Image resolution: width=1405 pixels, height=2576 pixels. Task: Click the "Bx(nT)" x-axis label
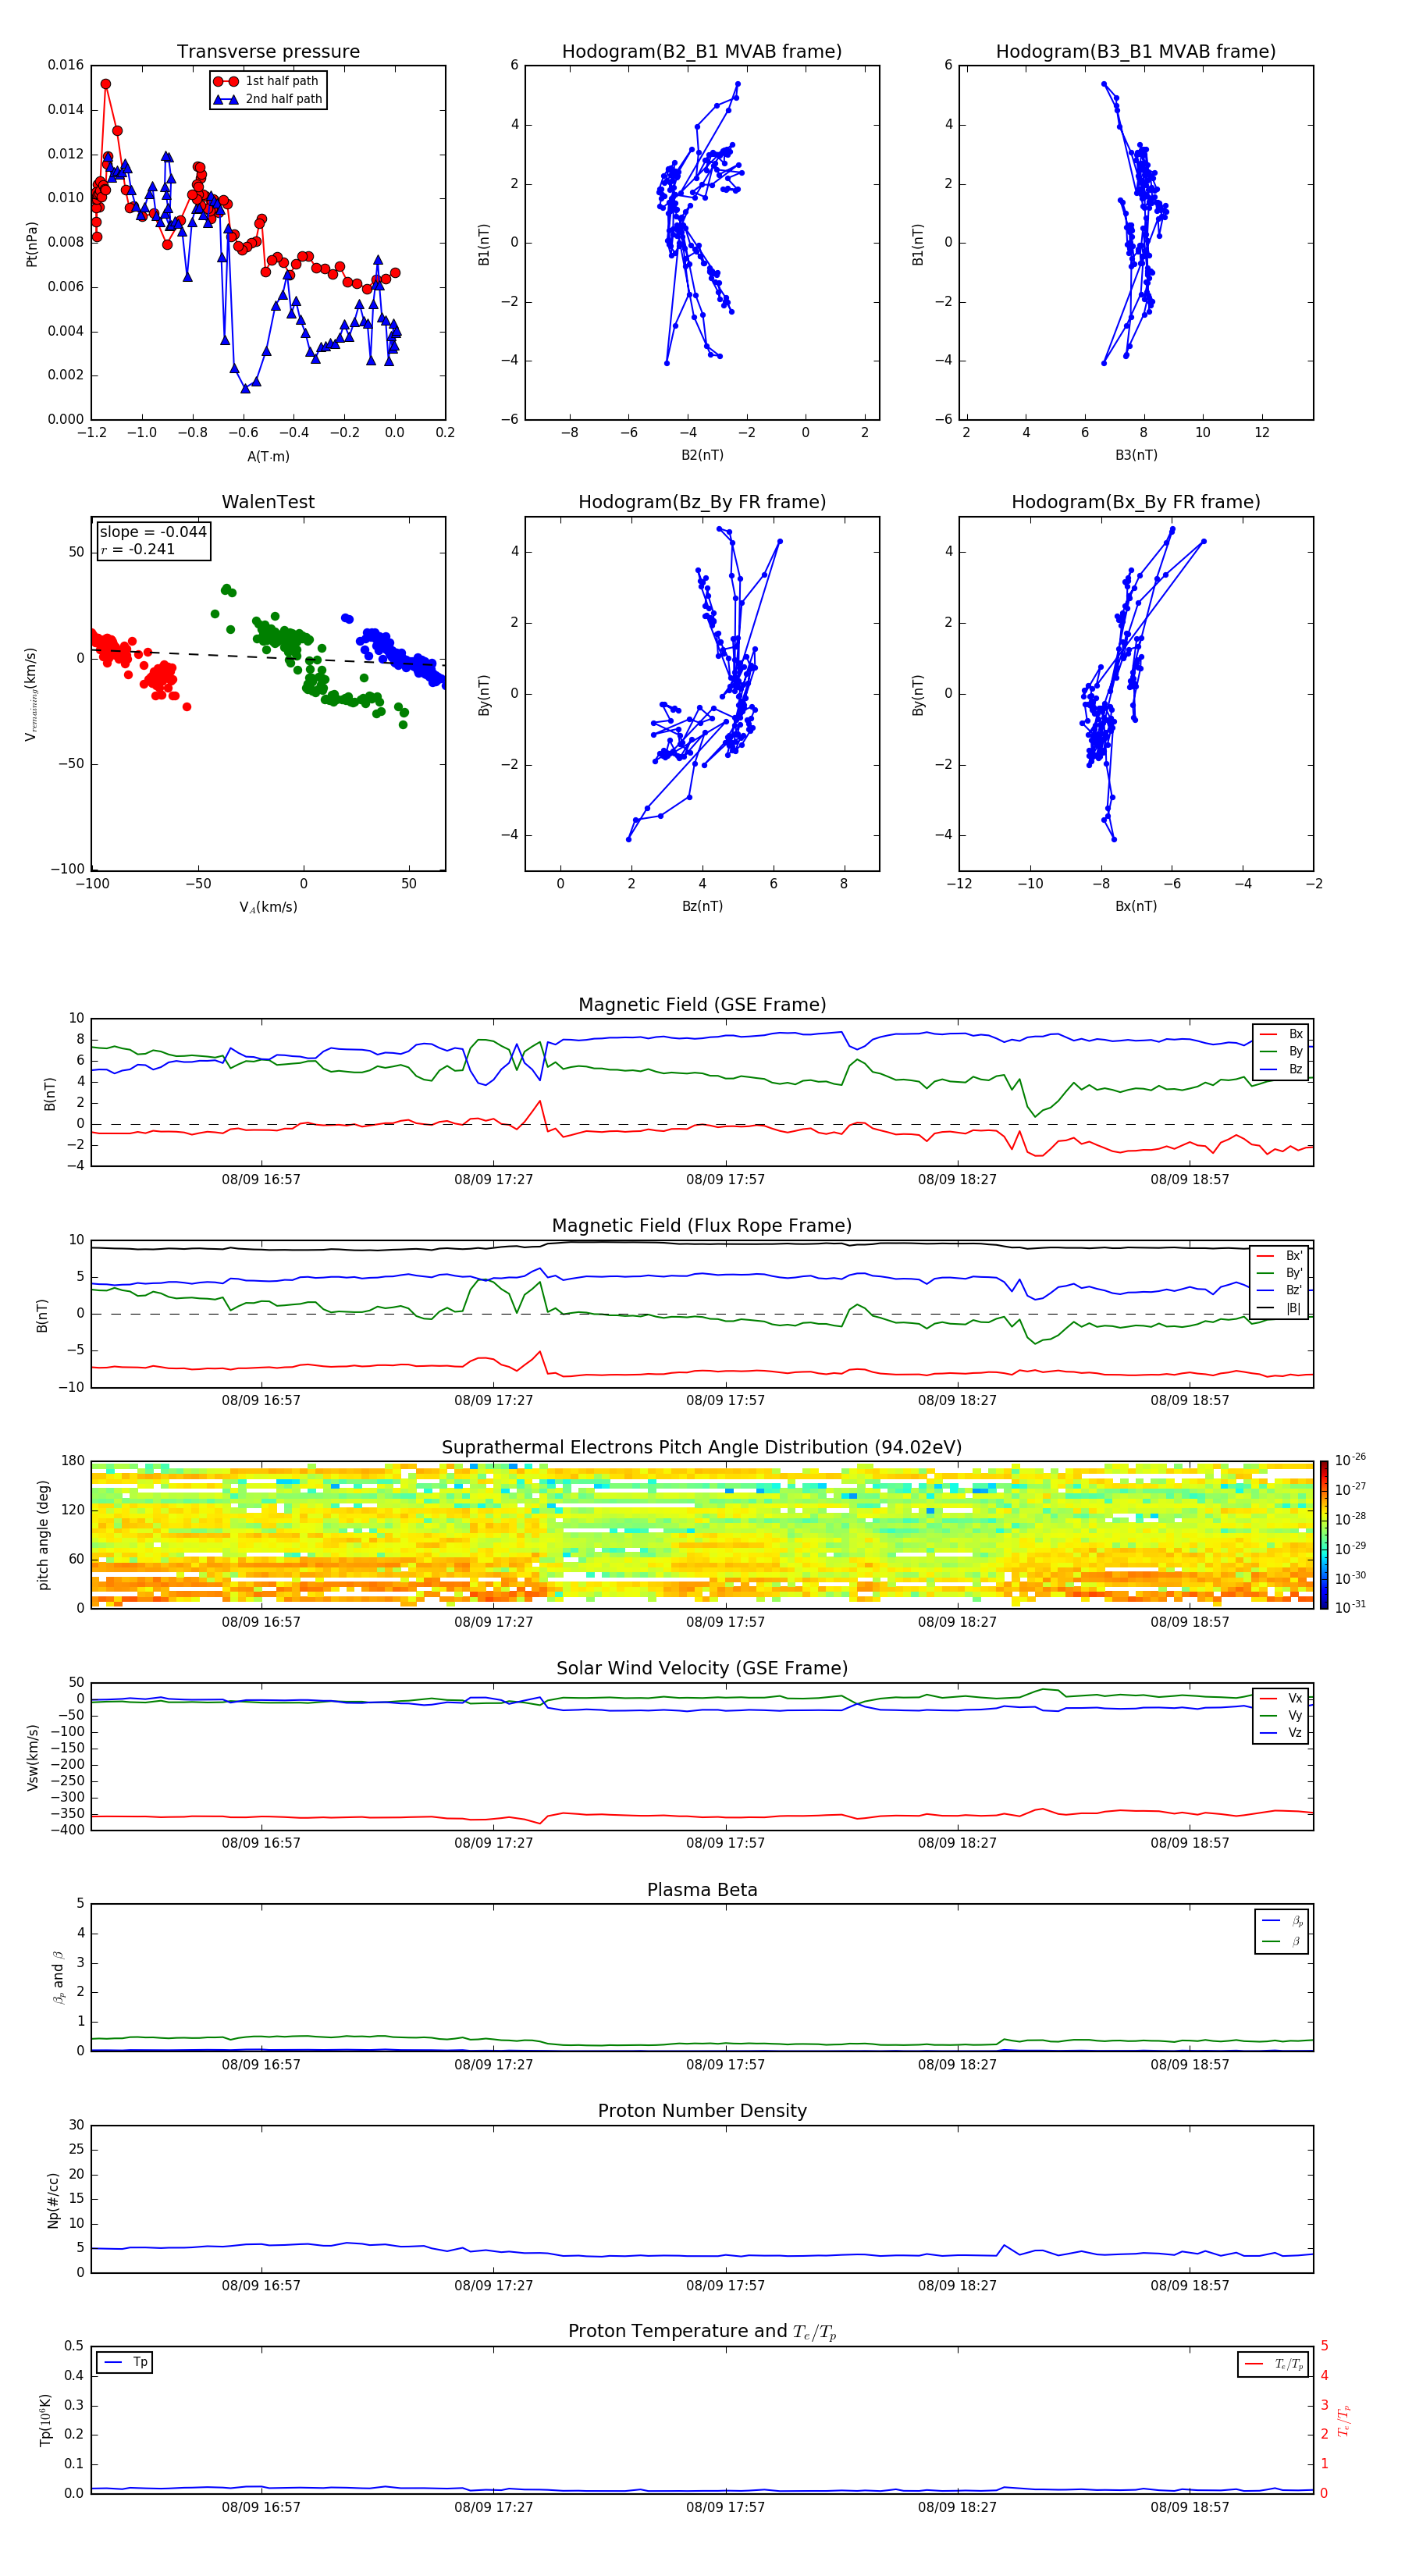(1136, 906)
